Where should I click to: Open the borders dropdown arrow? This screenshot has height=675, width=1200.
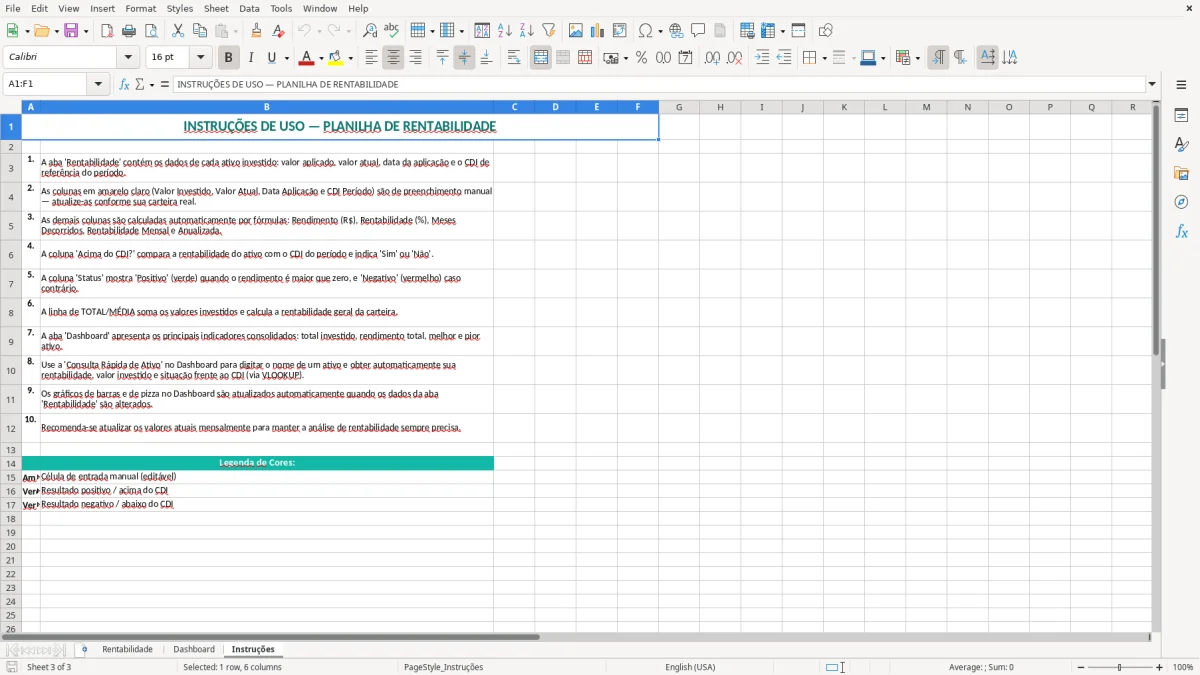click(824, 58)
